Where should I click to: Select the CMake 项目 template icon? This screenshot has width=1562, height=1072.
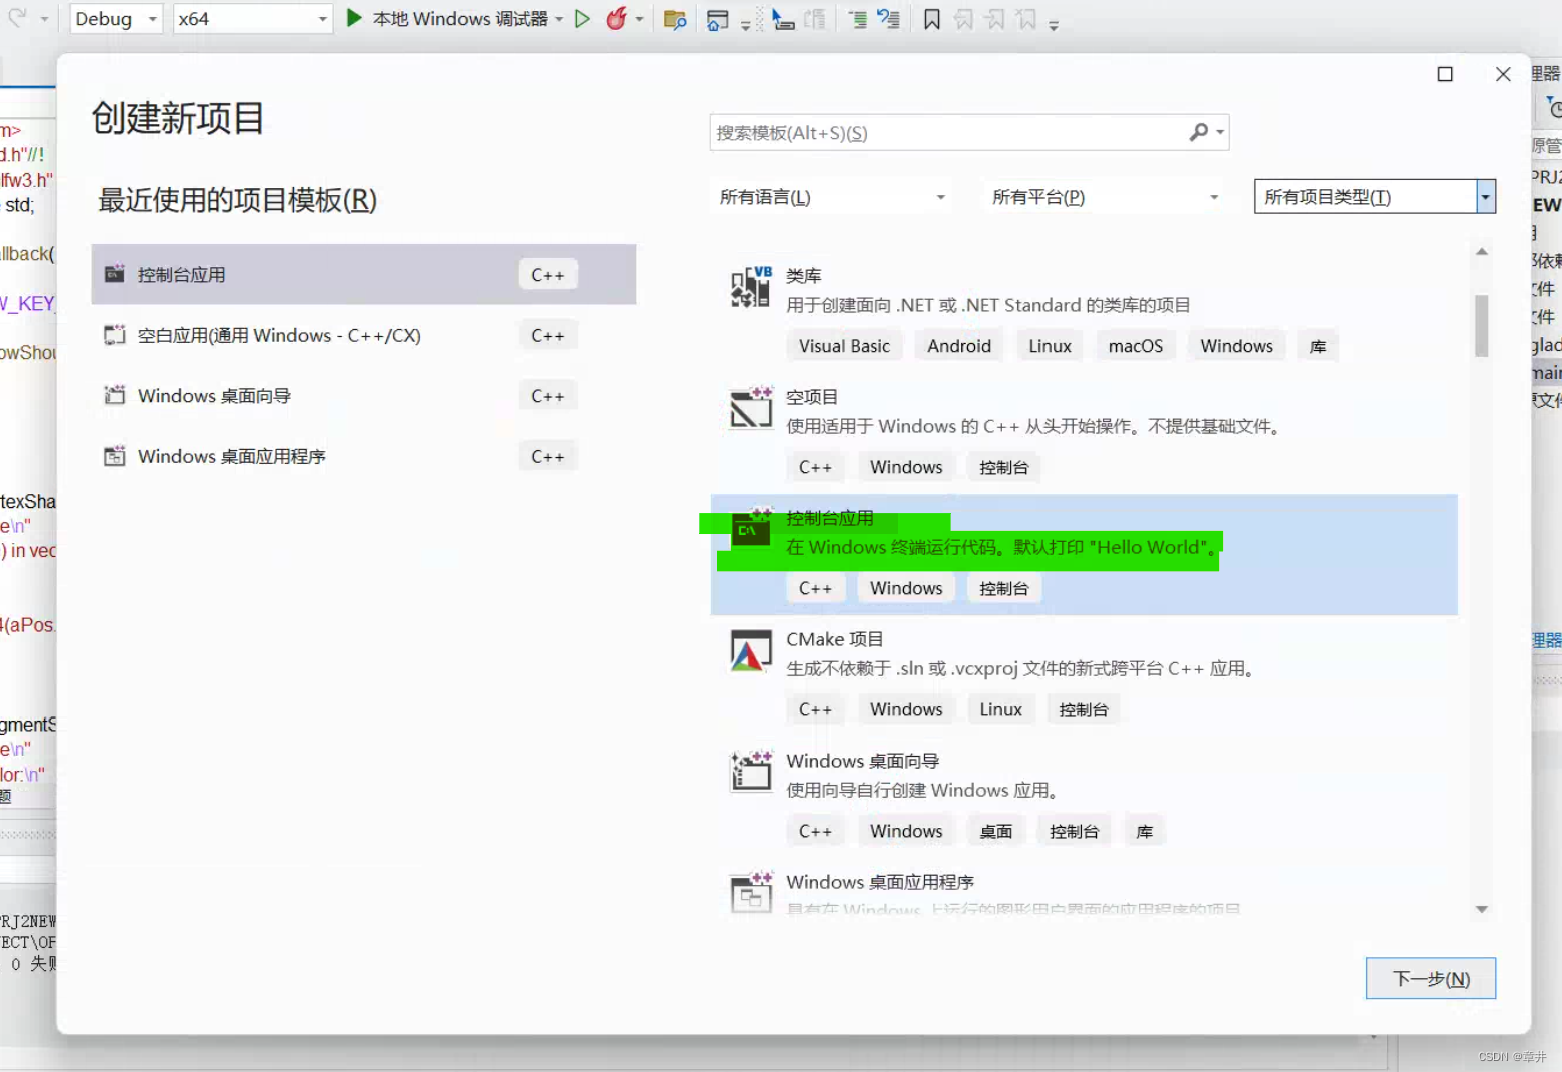click(x=750, y=650)
